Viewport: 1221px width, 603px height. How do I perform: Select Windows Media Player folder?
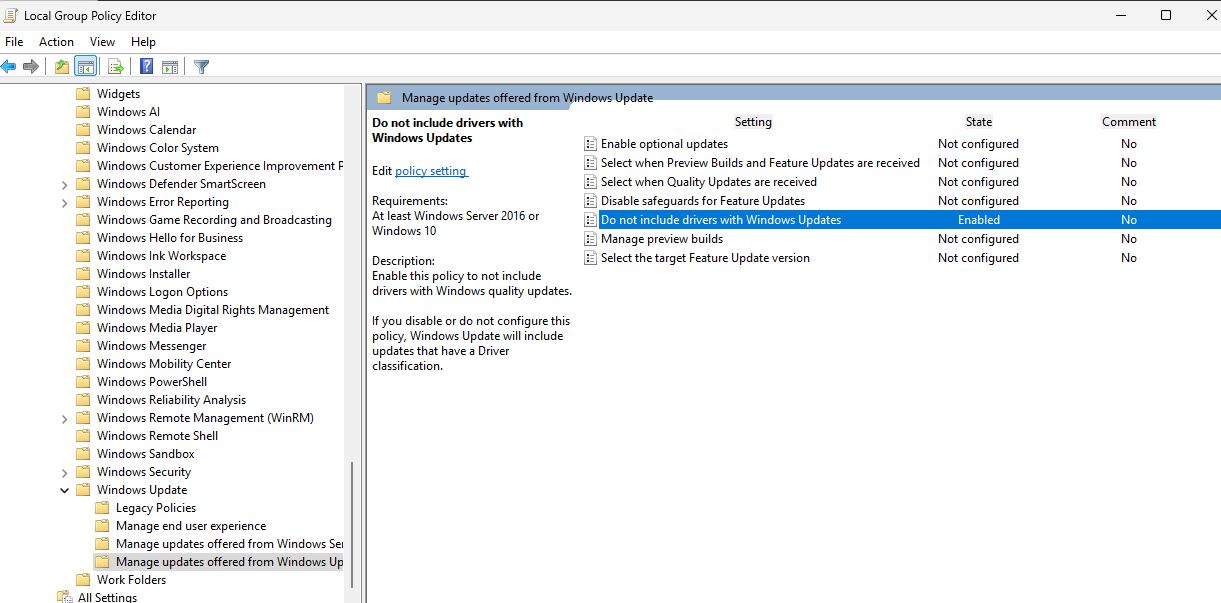click(x=157, y=328)
